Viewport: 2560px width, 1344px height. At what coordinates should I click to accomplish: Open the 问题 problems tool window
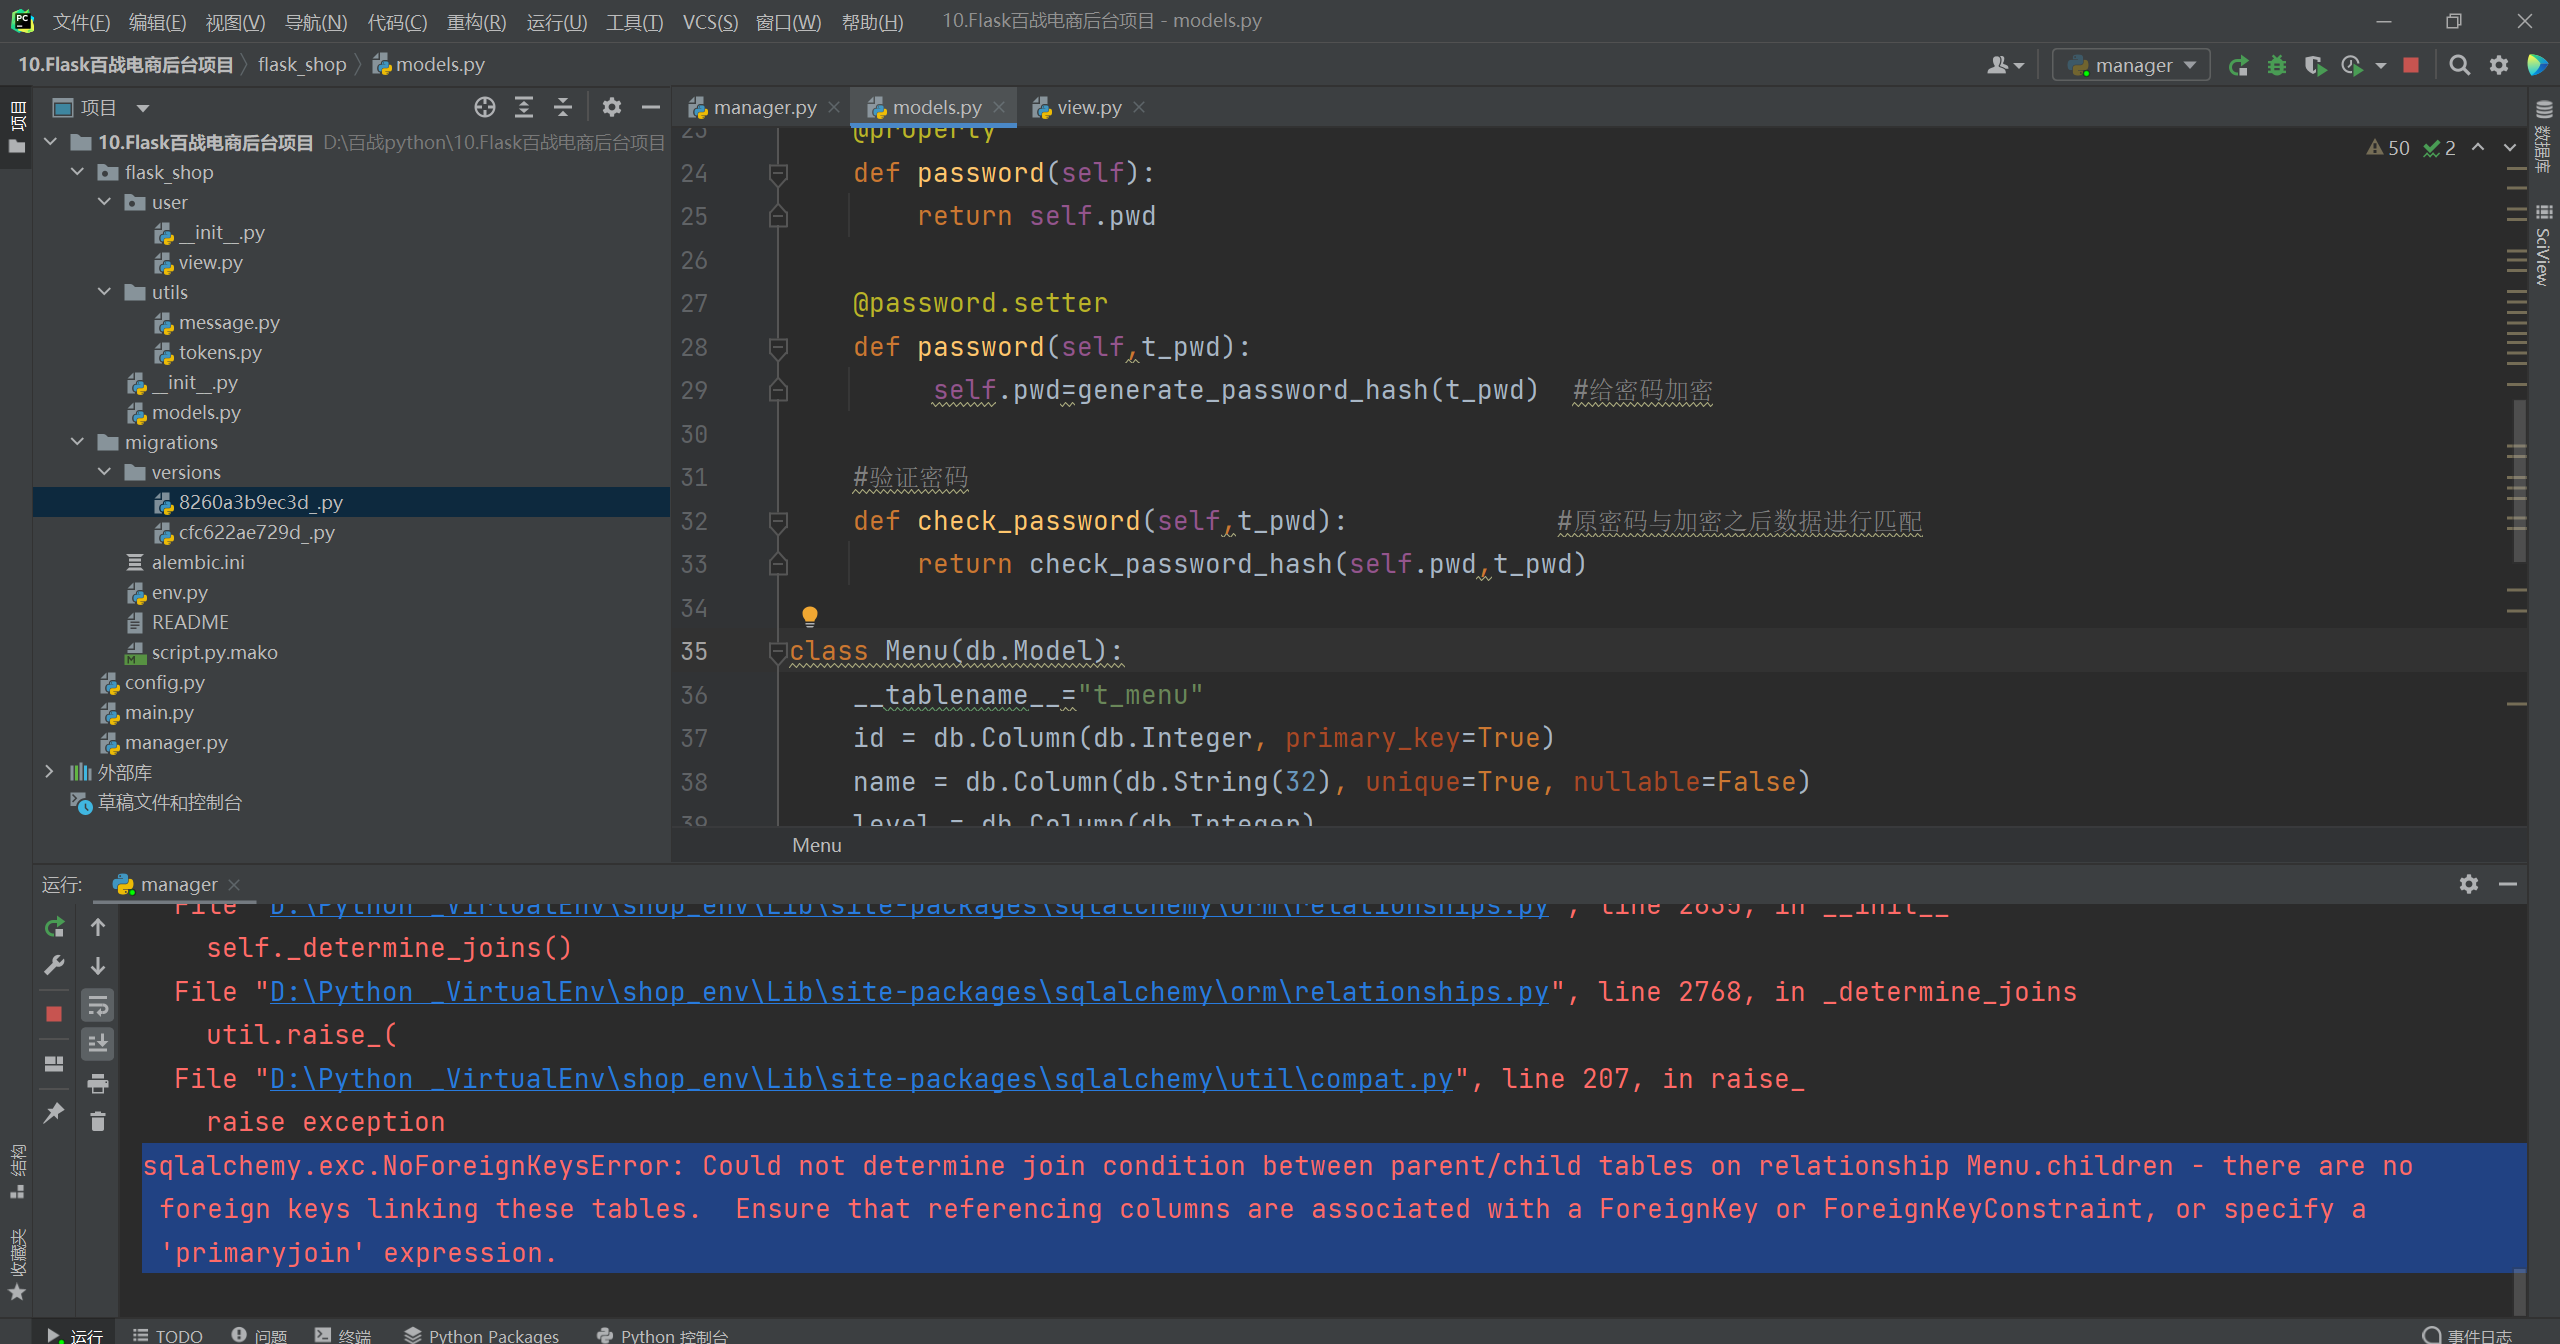point(259,1334)
